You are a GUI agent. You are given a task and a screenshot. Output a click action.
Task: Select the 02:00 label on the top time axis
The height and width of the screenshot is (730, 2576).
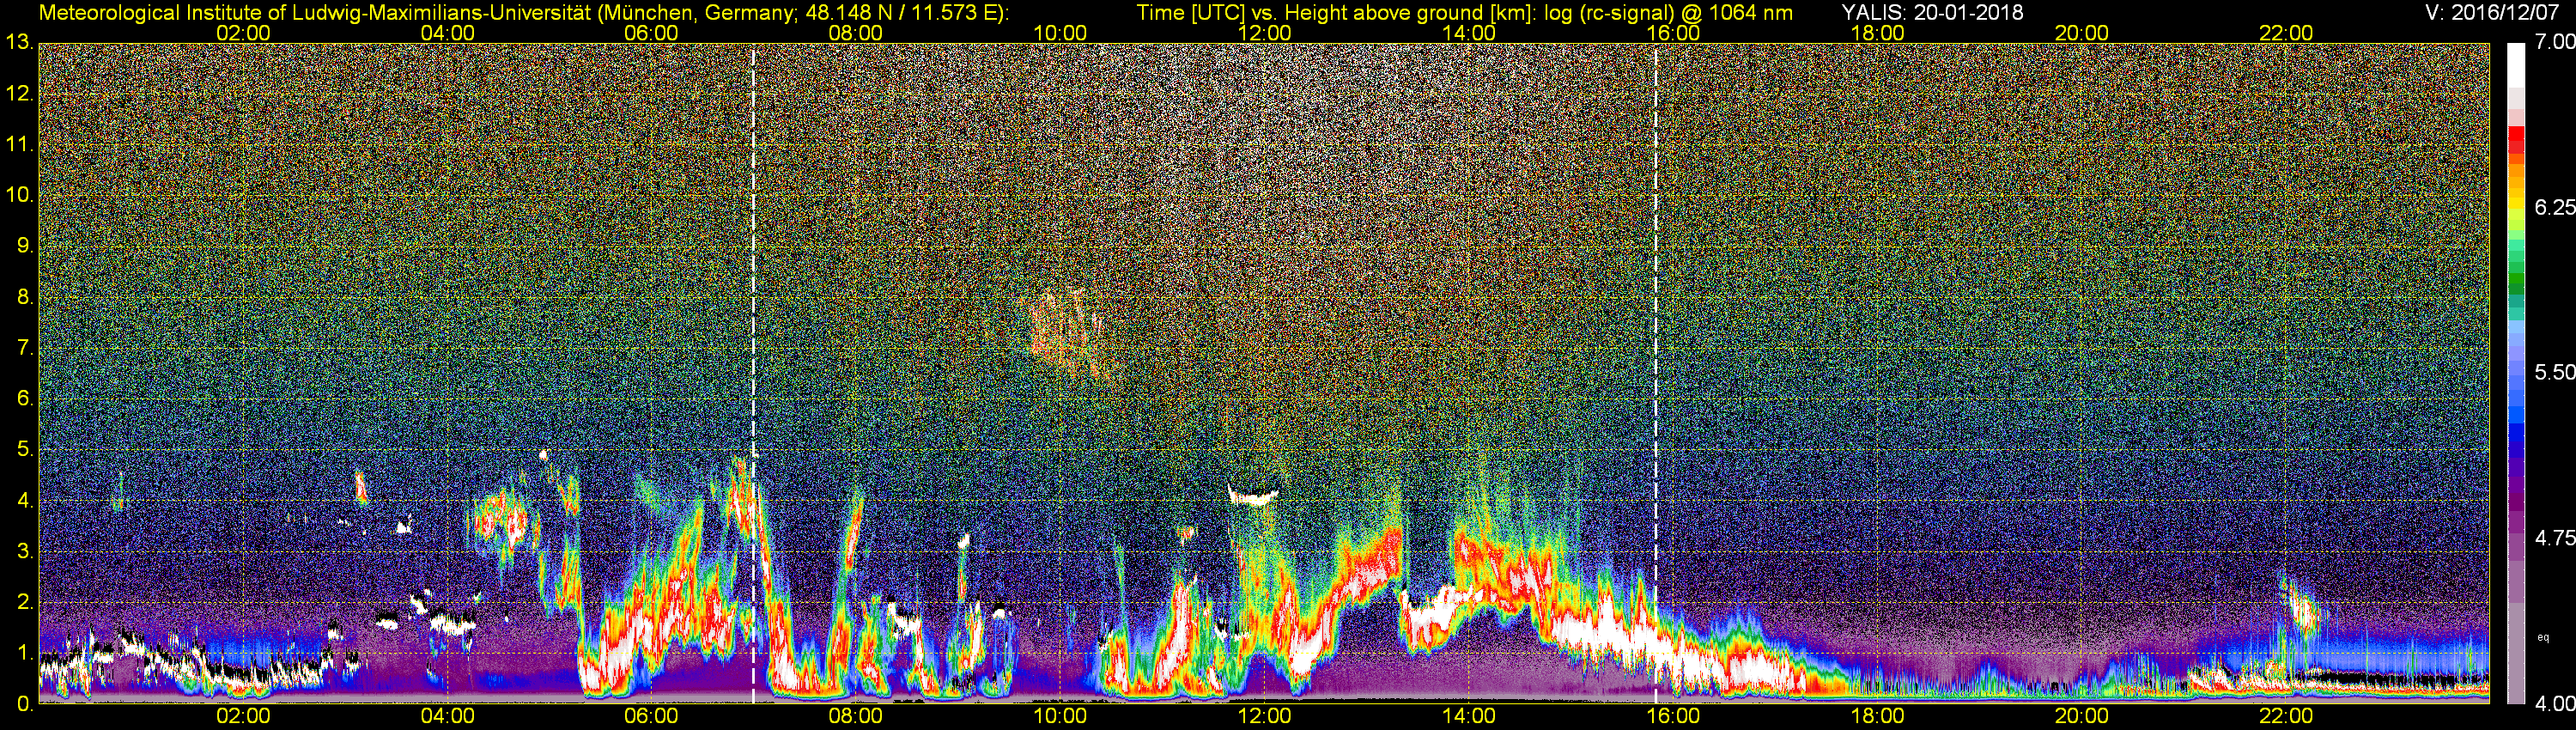pyautogui.click(x=243, y=33)
